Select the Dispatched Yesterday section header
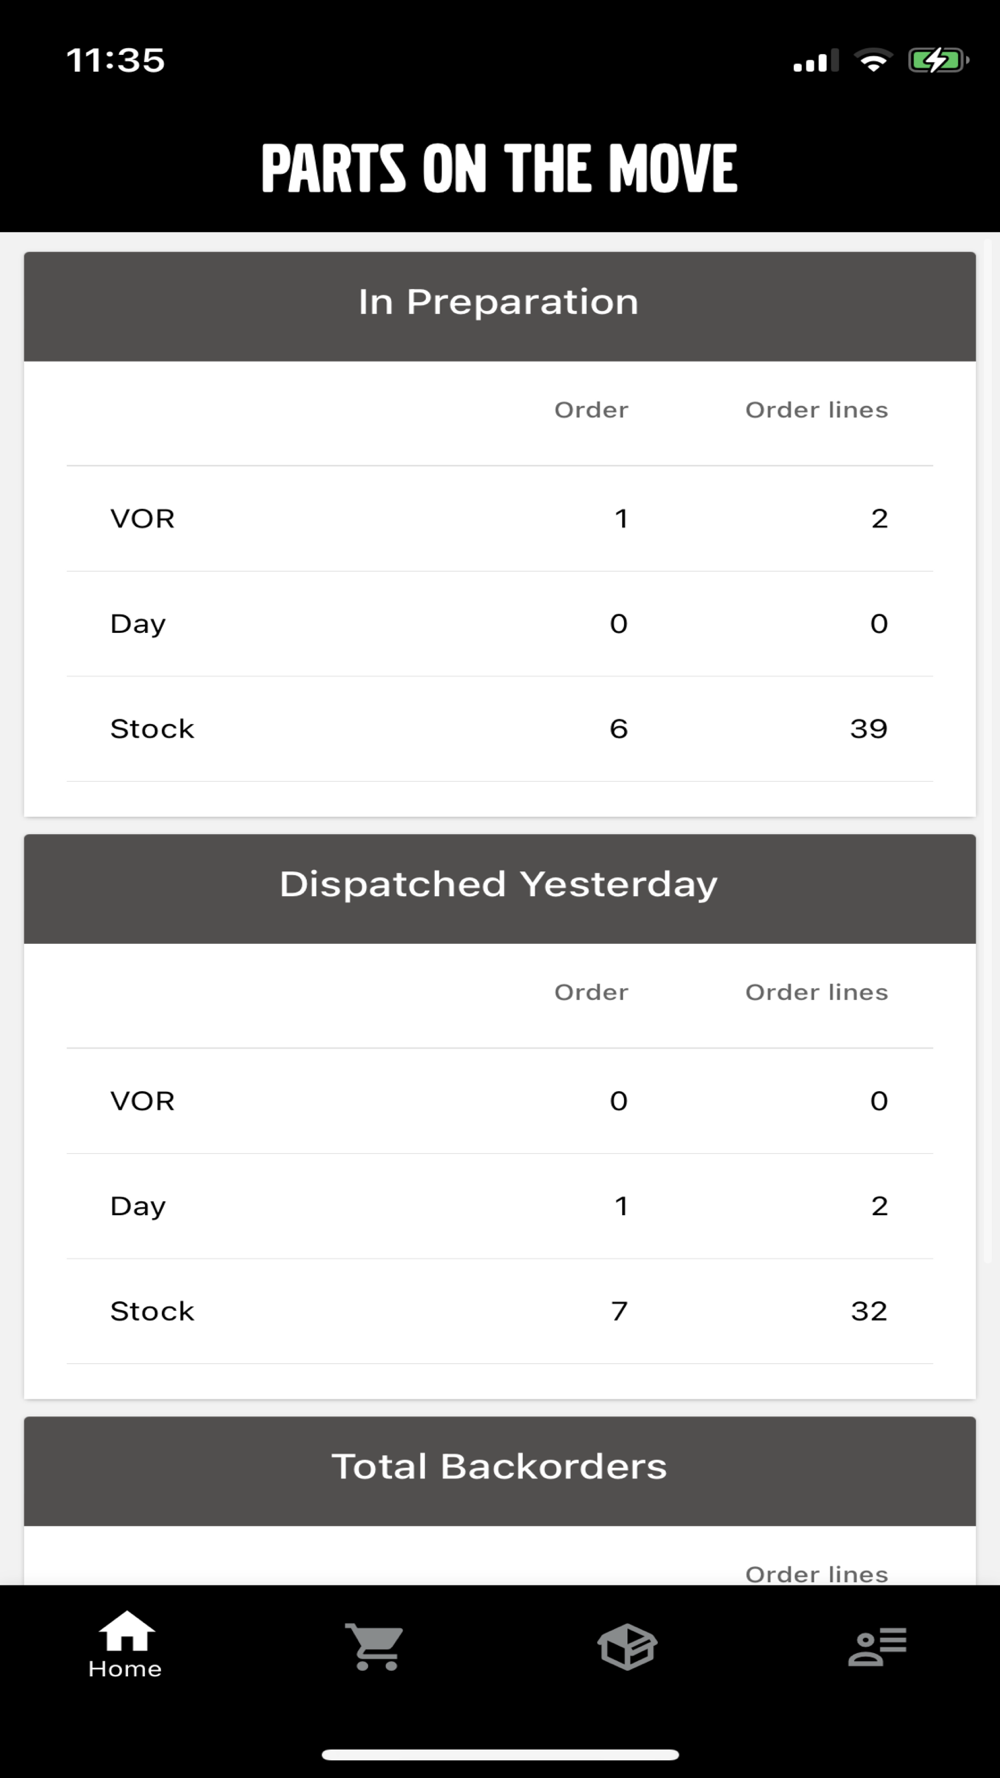 pyautogui.click(x=499, y=886)
